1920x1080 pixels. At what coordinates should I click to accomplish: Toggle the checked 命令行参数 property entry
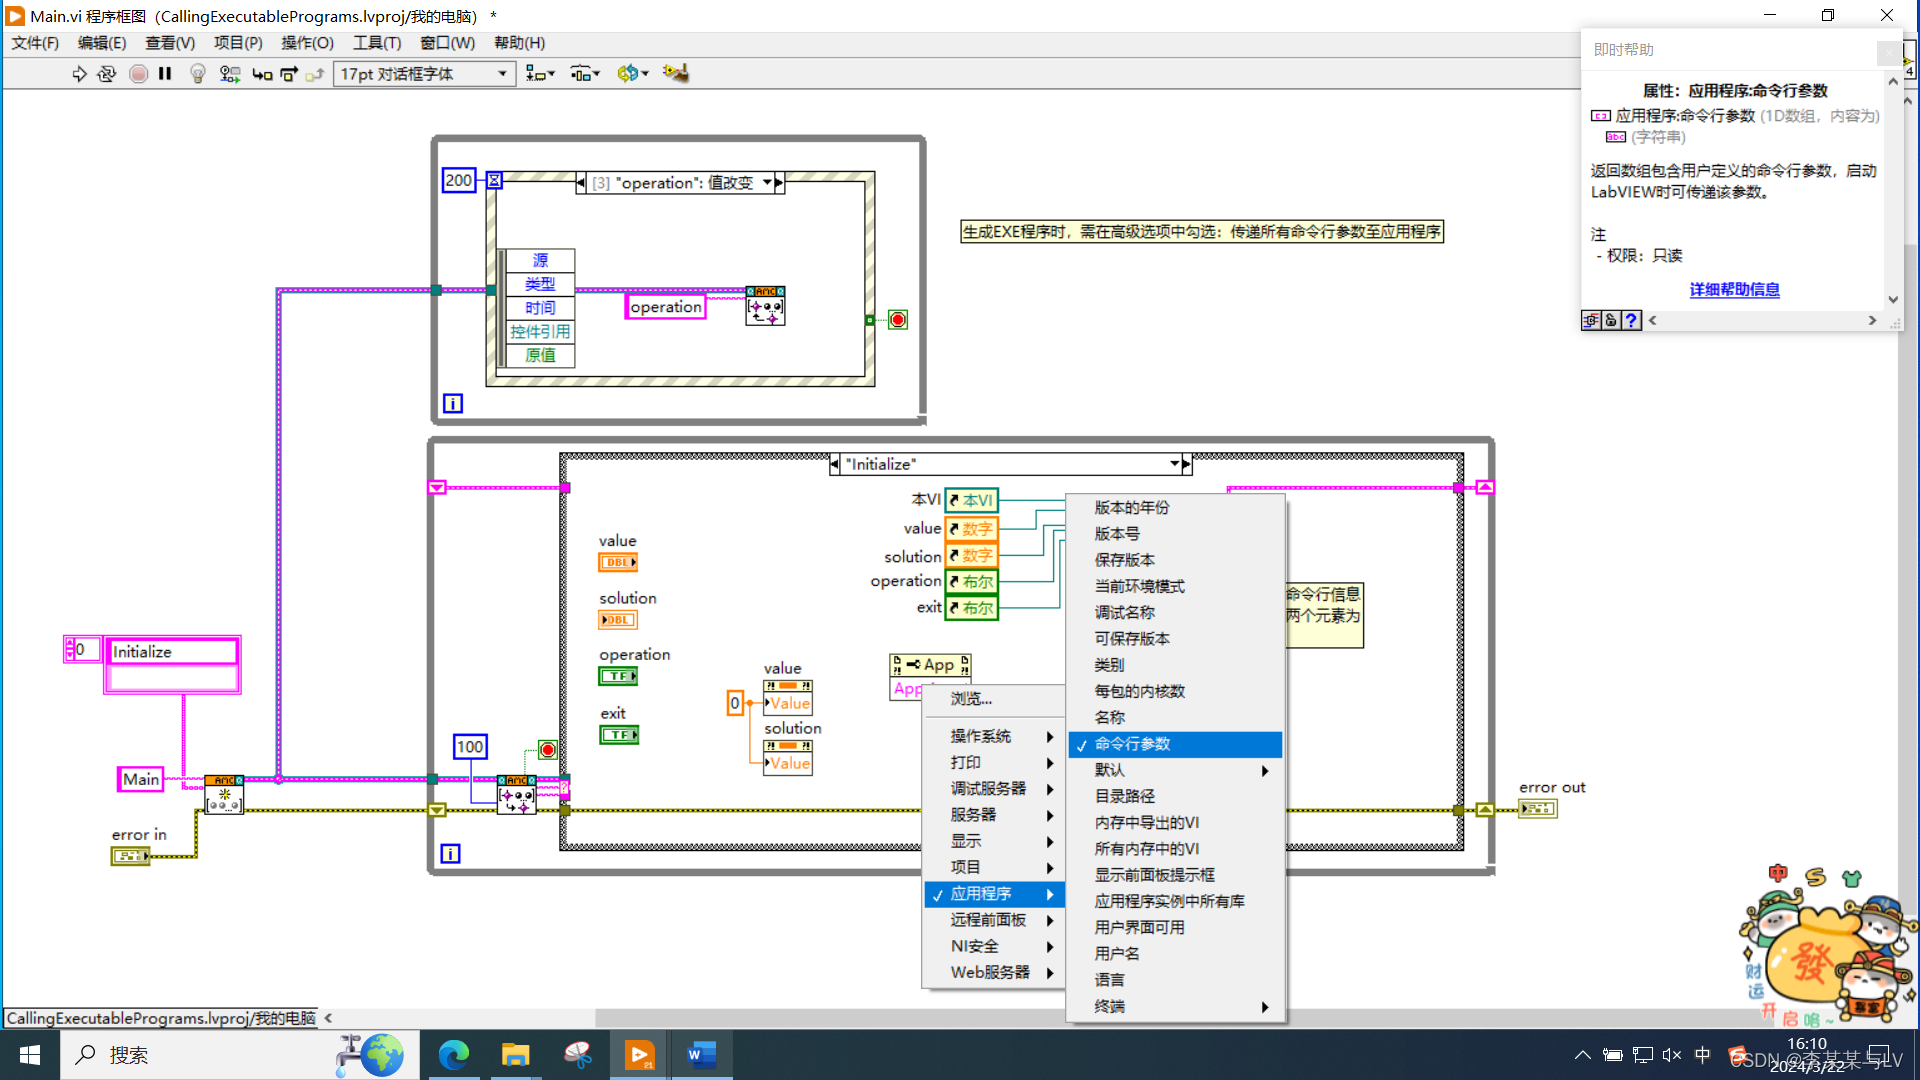pyautogui.click(x=1131, y=744)
